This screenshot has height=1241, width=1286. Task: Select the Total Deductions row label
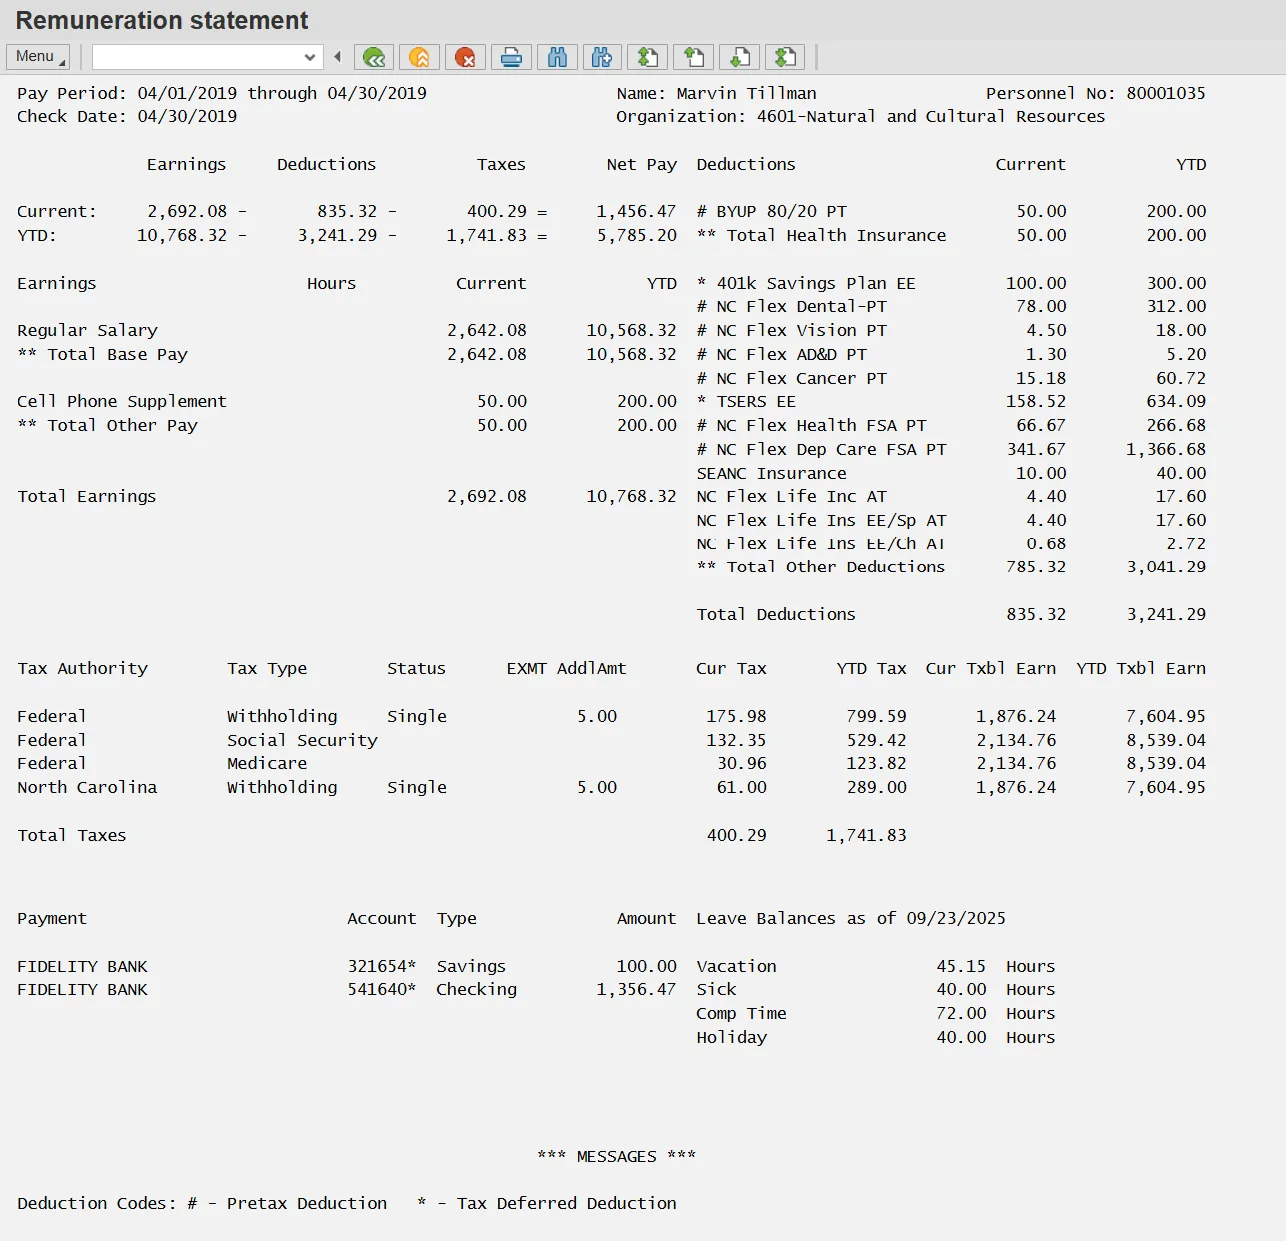(776, 614)
